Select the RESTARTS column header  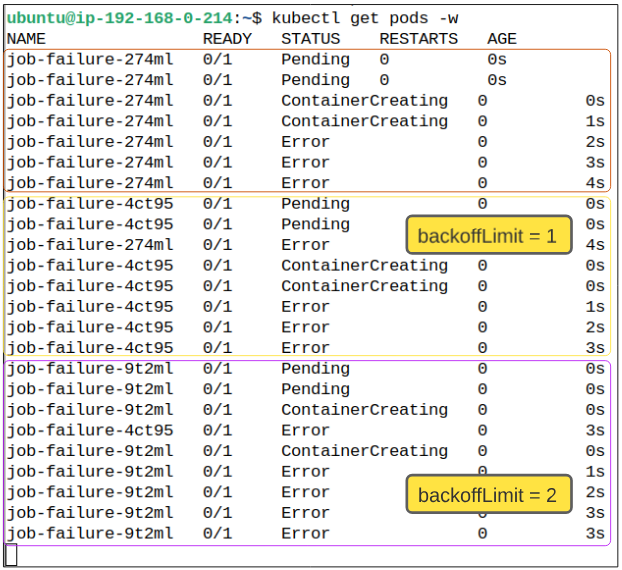pyautogui.click(x=418, y=39)
